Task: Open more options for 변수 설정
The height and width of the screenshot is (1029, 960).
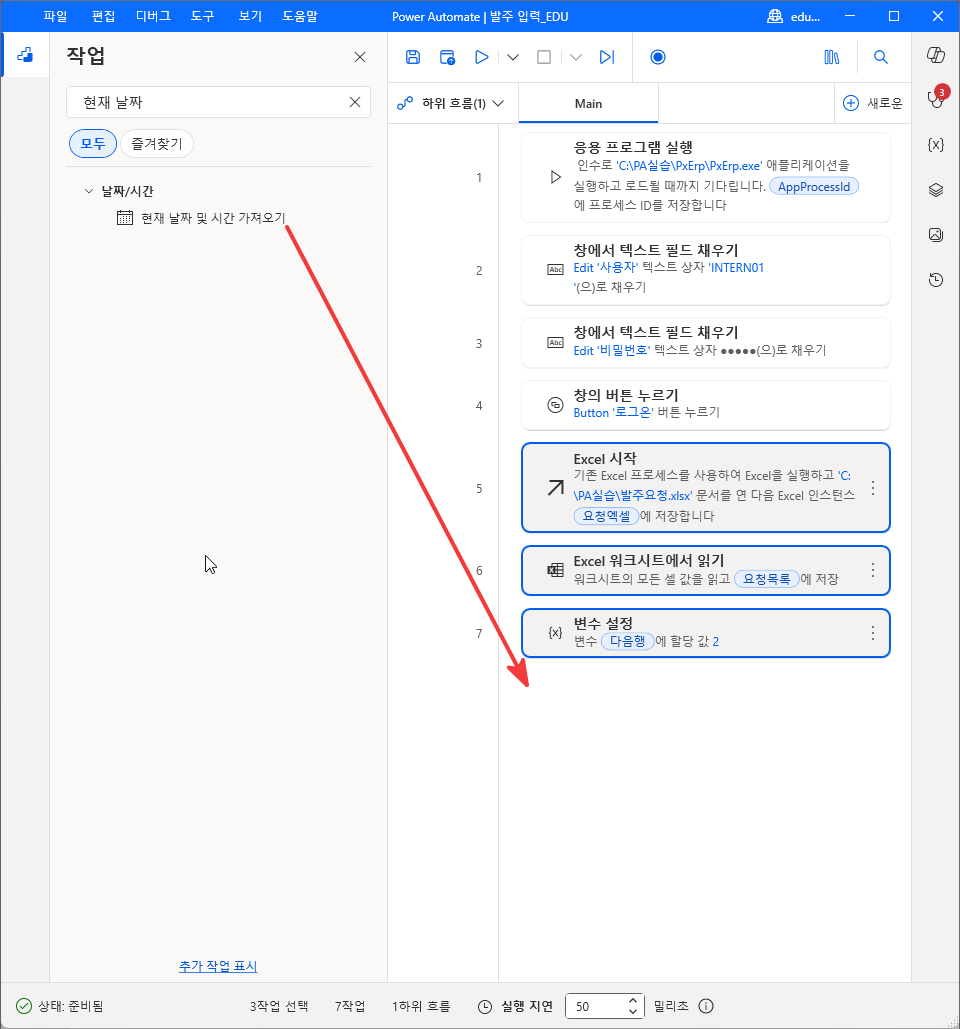Action: (873, 633)
